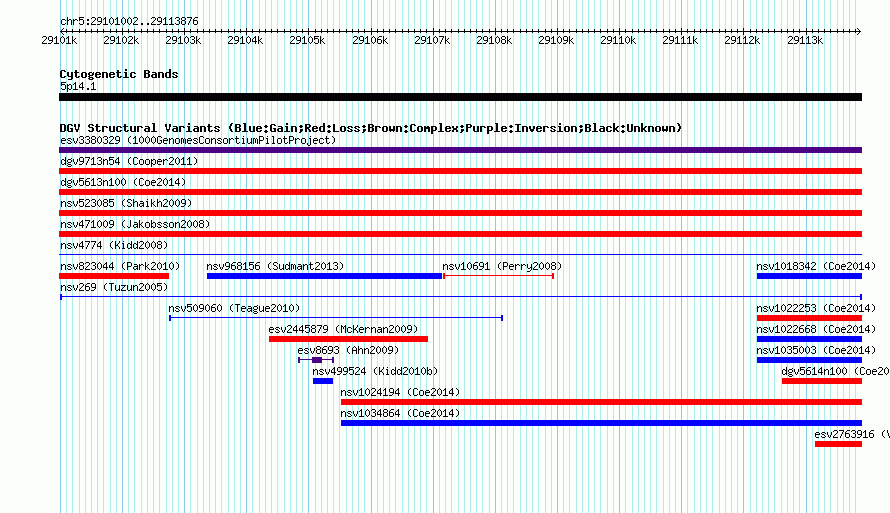Click the 5p14.1 band label
Image resolution: width=890 pixels, height=513 pixels.
(x=78, y=86)
